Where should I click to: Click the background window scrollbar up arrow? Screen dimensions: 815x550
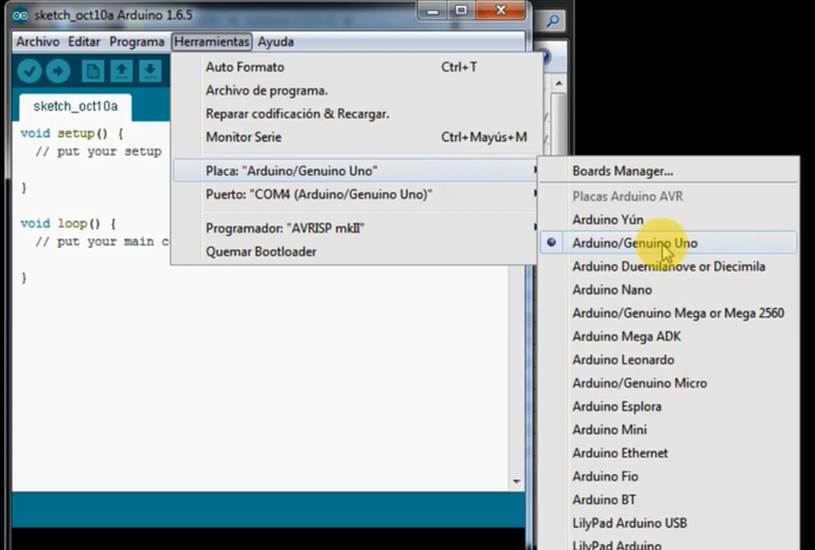559,83
